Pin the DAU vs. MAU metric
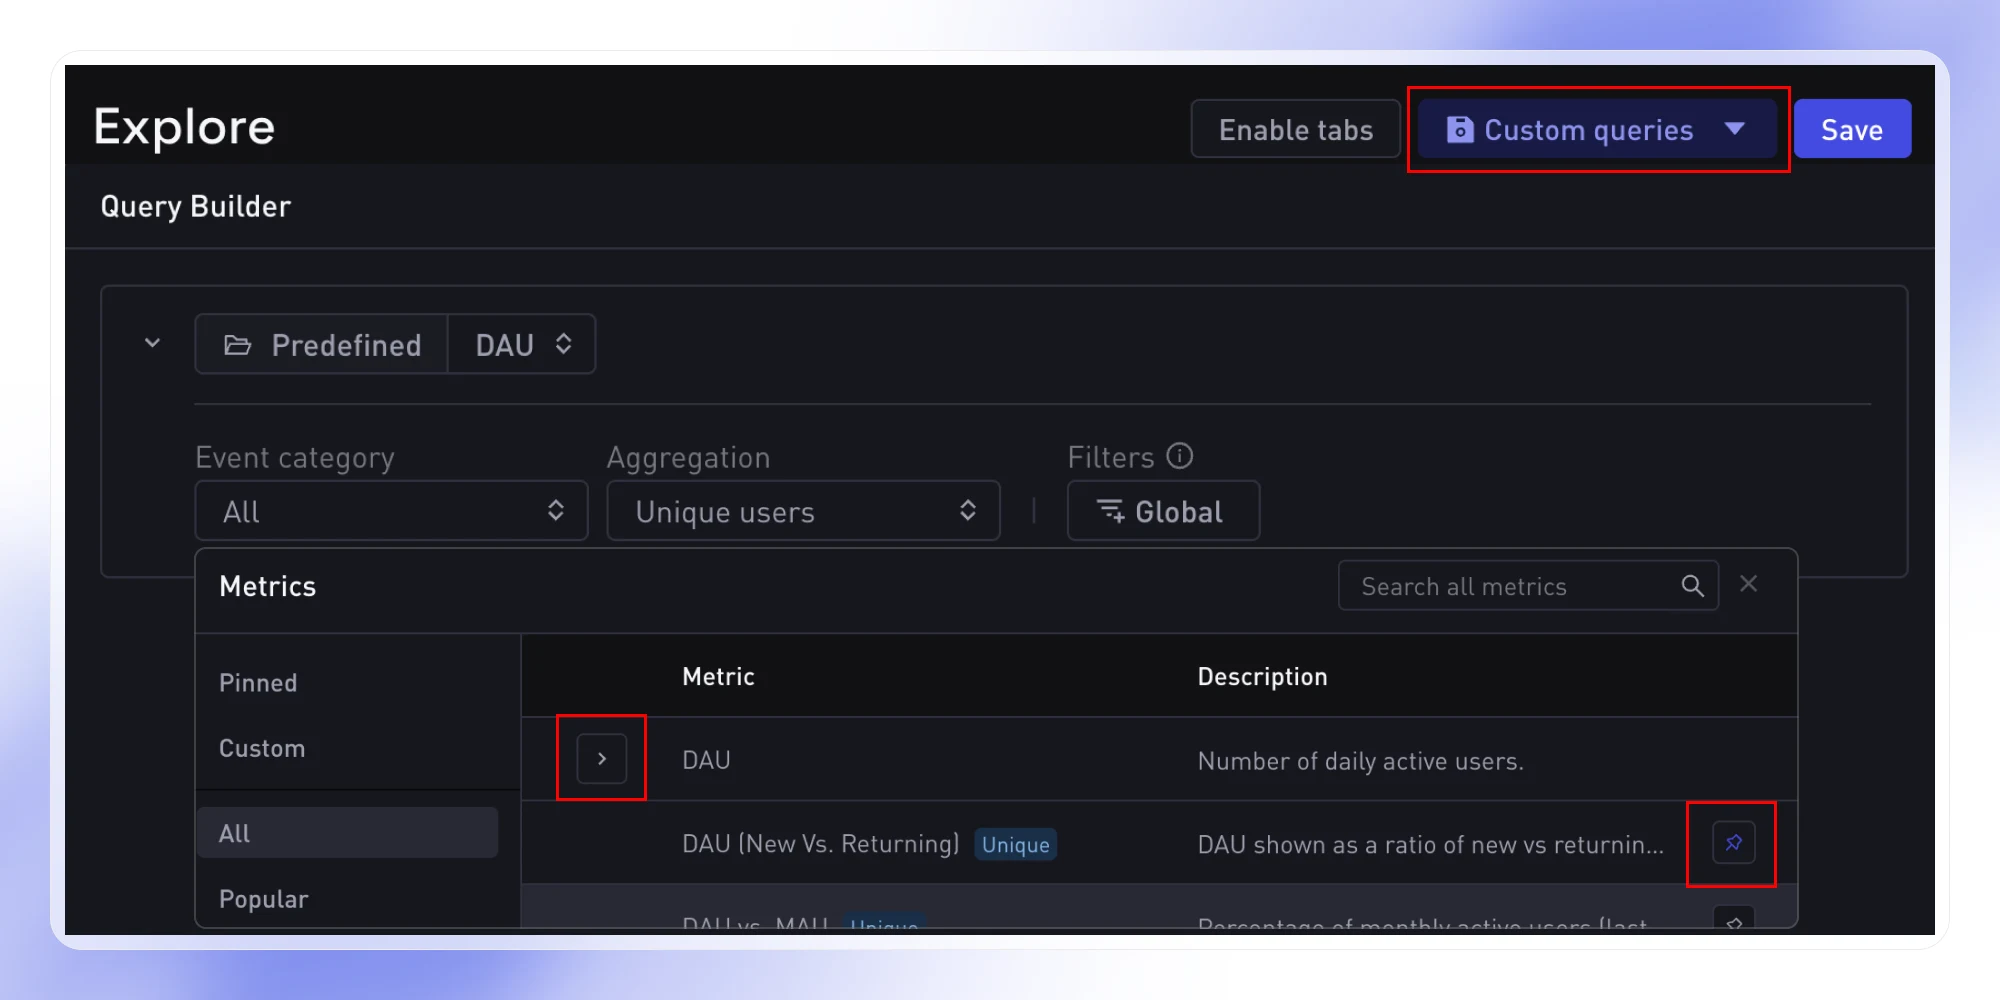Image resolution: width=2000 pixels, height=1000 pixels. click(x=1733, y=922)
